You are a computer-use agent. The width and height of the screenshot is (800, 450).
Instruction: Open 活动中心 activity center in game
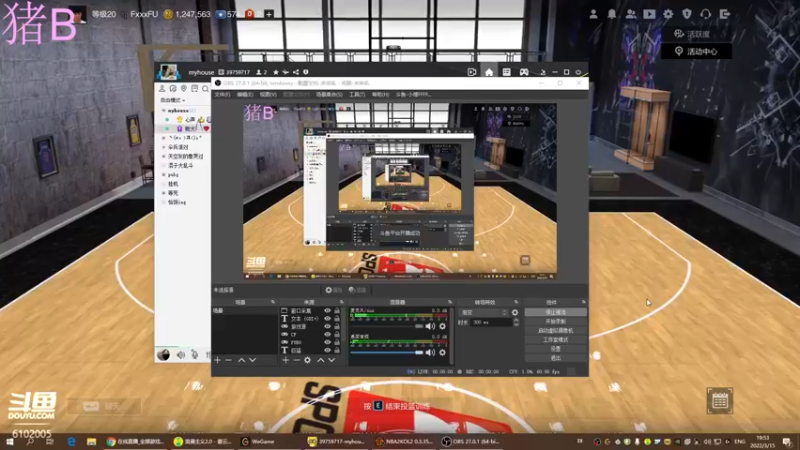pos(696,52)
